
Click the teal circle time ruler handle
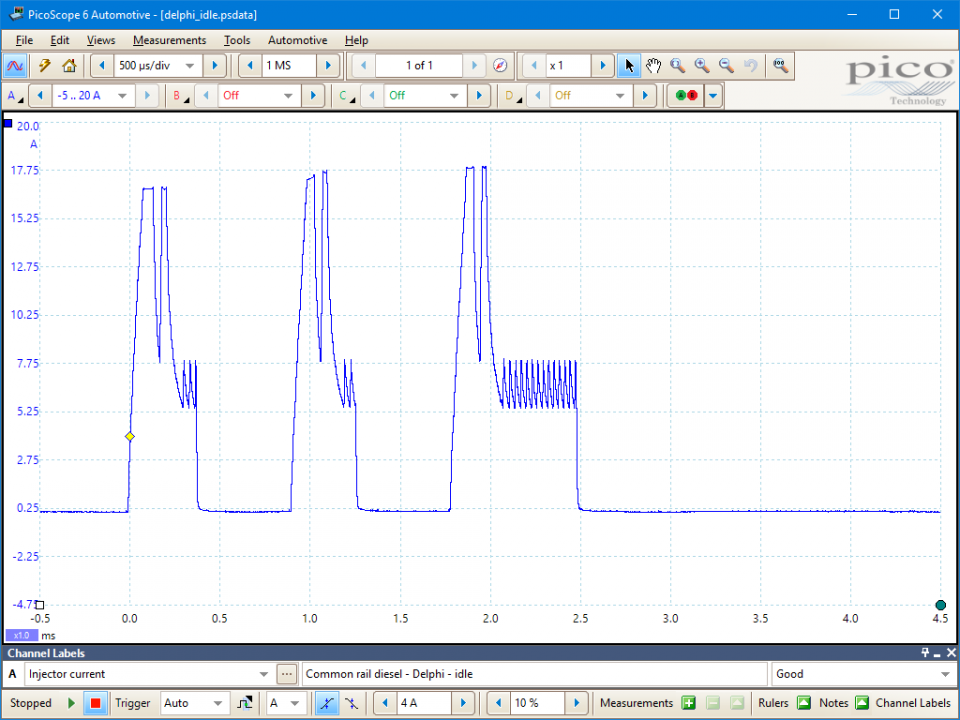point(941,605)
